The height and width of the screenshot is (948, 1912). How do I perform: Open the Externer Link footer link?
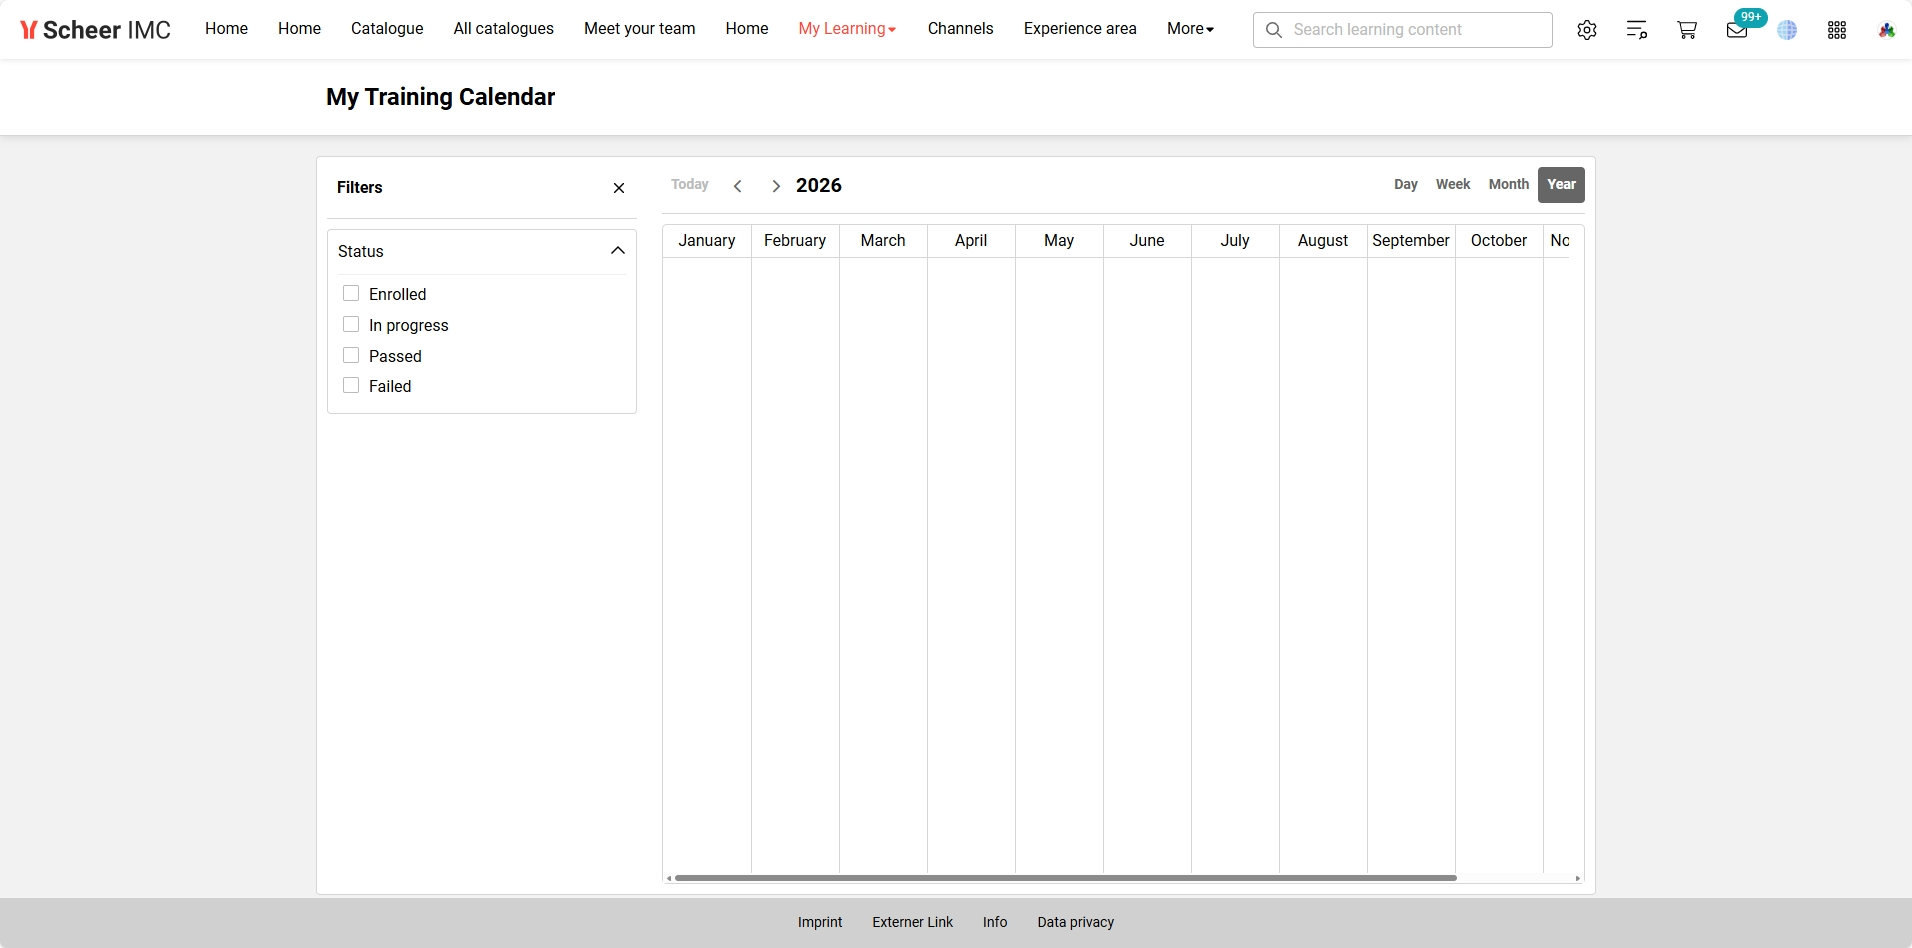tap(912, 922)
